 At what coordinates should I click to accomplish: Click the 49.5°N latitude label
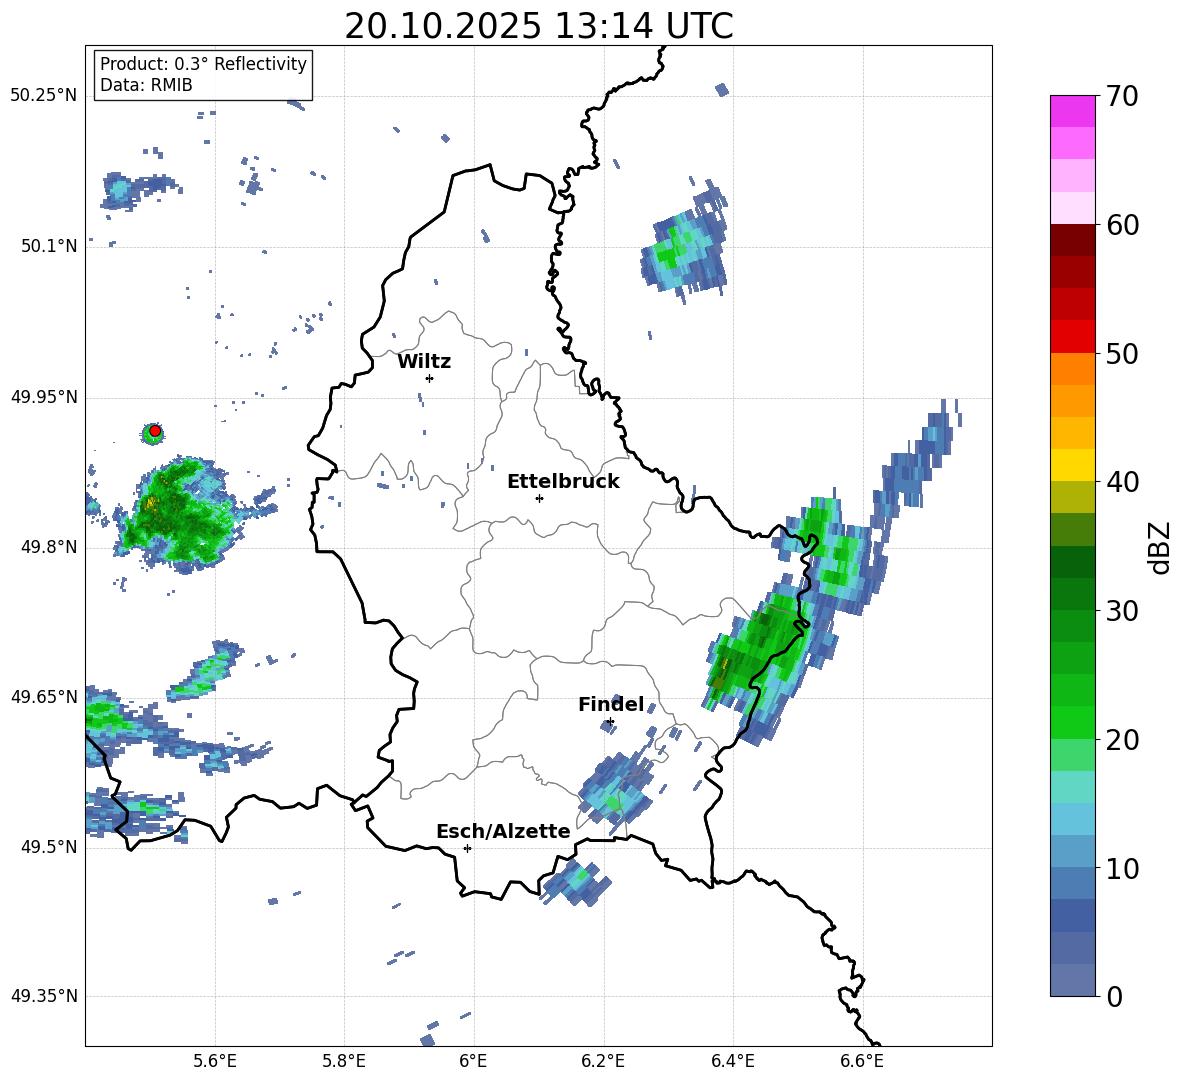(48, 846)
